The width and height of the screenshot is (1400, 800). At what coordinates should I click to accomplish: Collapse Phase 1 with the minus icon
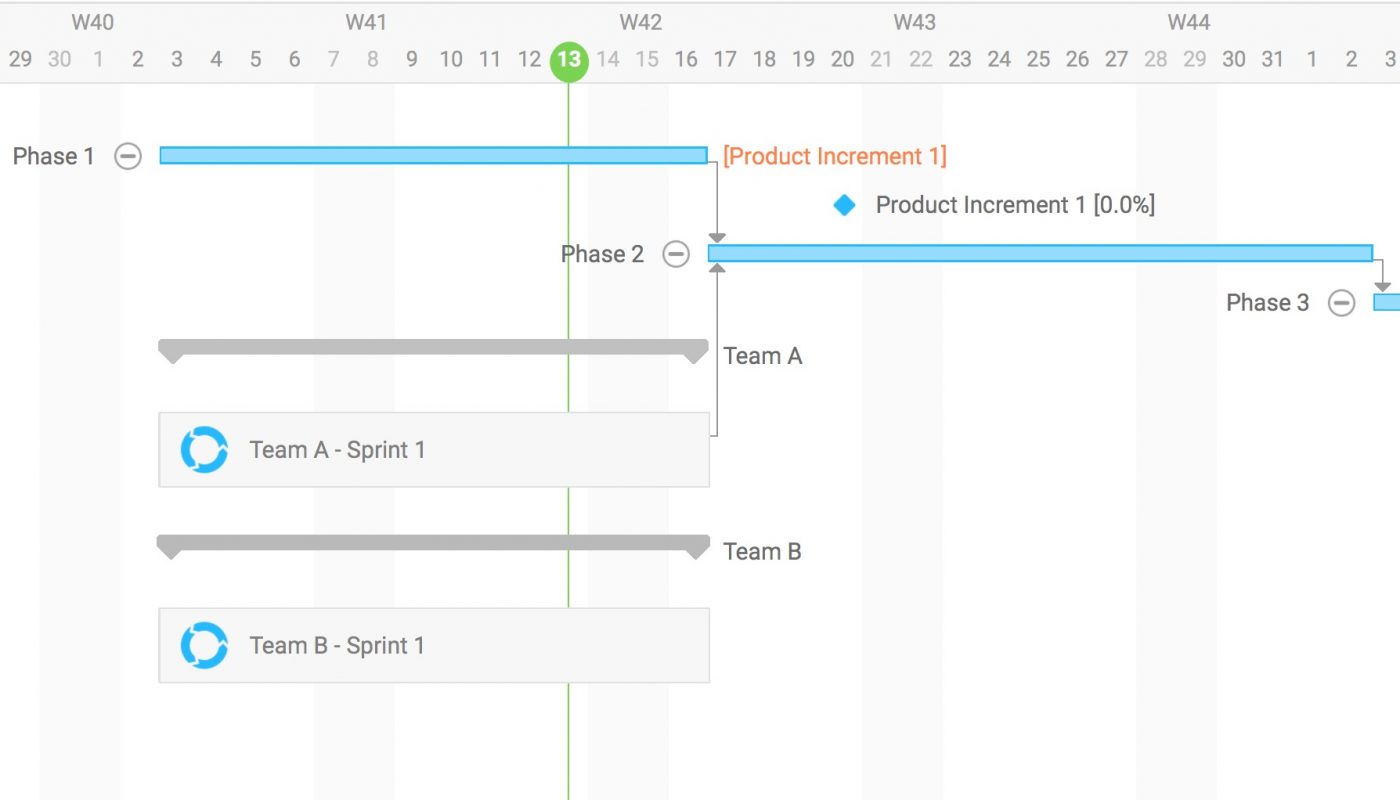128,156
